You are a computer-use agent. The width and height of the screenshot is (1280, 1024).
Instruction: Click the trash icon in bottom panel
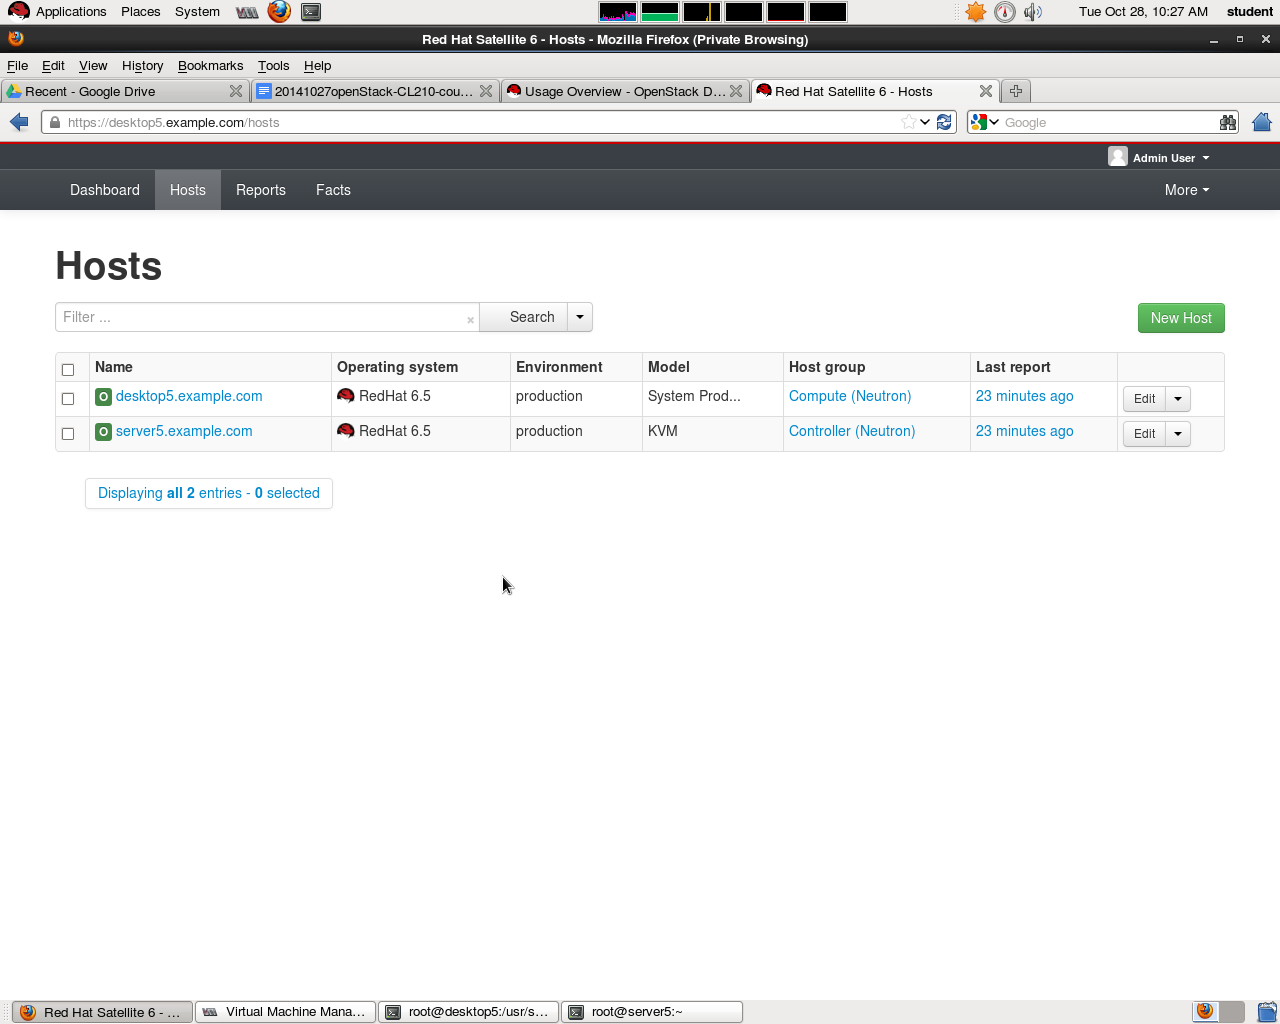coord(1267,1011)
